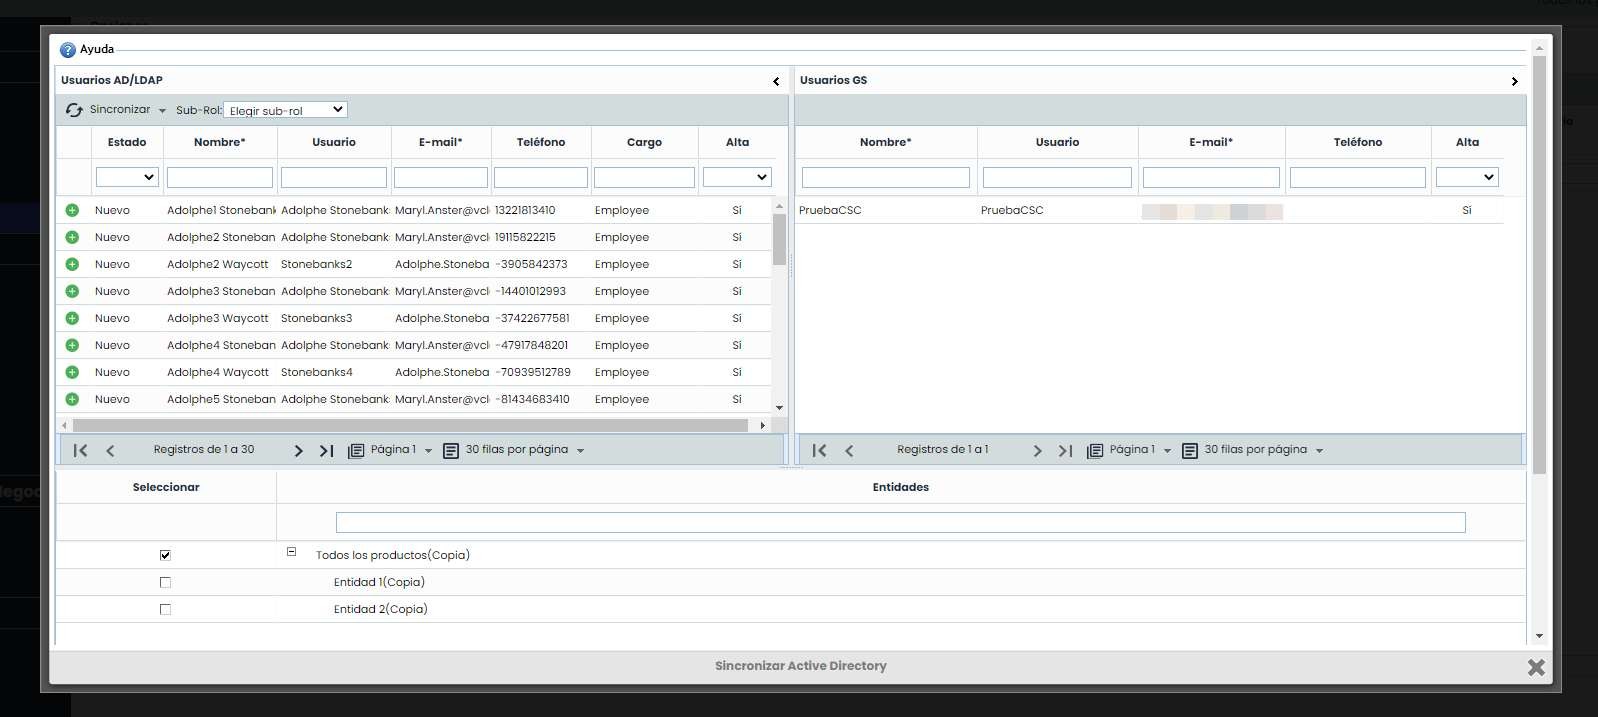Click the blue Ayuda help icon
The image size is (1598, 717).
click(x=68, y=50)
